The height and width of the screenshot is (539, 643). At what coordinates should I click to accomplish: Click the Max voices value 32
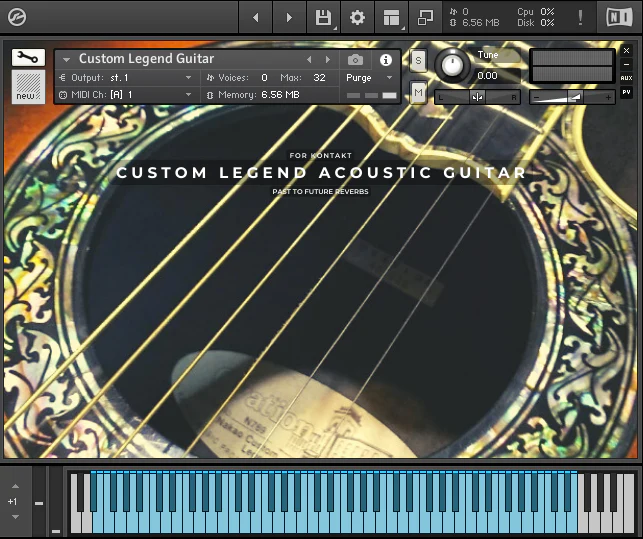tap(319, 78)
